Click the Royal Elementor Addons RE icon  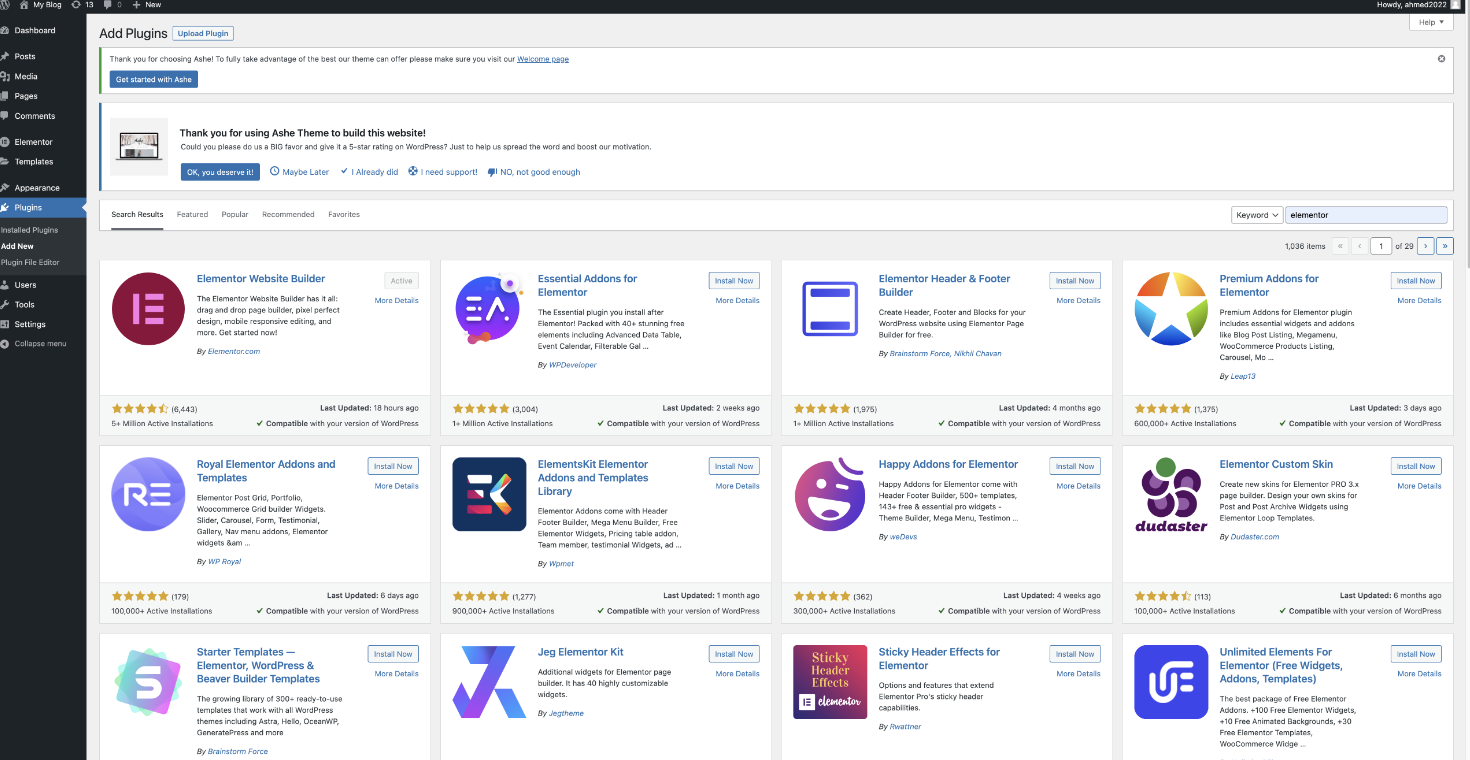point(148,494)
